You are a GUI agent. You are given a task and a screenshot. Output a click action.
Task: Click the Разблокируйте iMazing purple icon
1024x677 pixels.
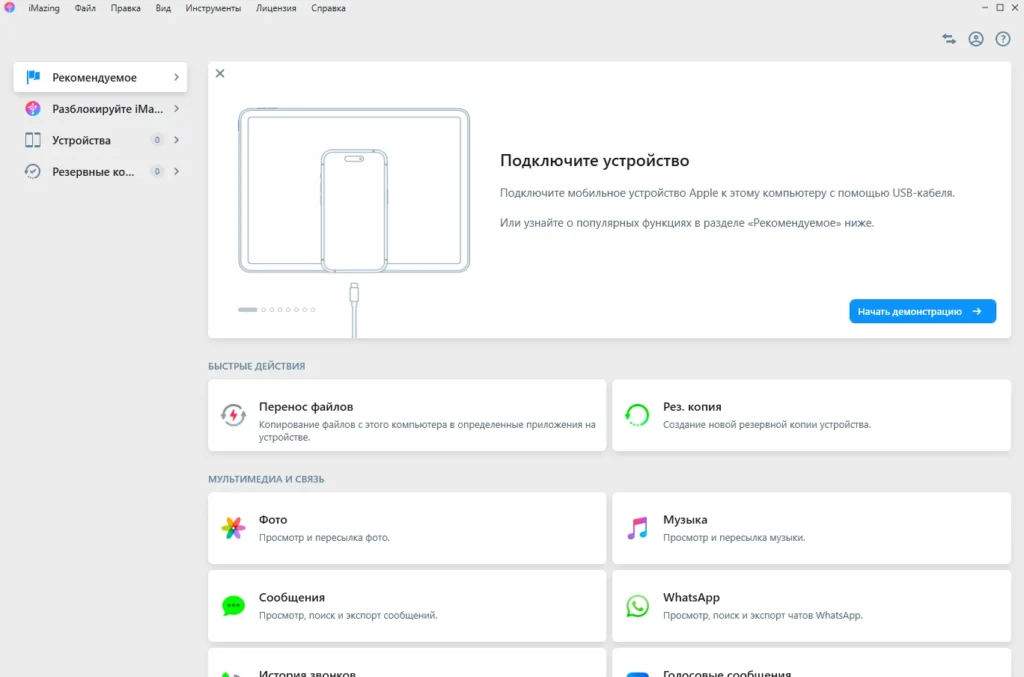coord(33,108)
